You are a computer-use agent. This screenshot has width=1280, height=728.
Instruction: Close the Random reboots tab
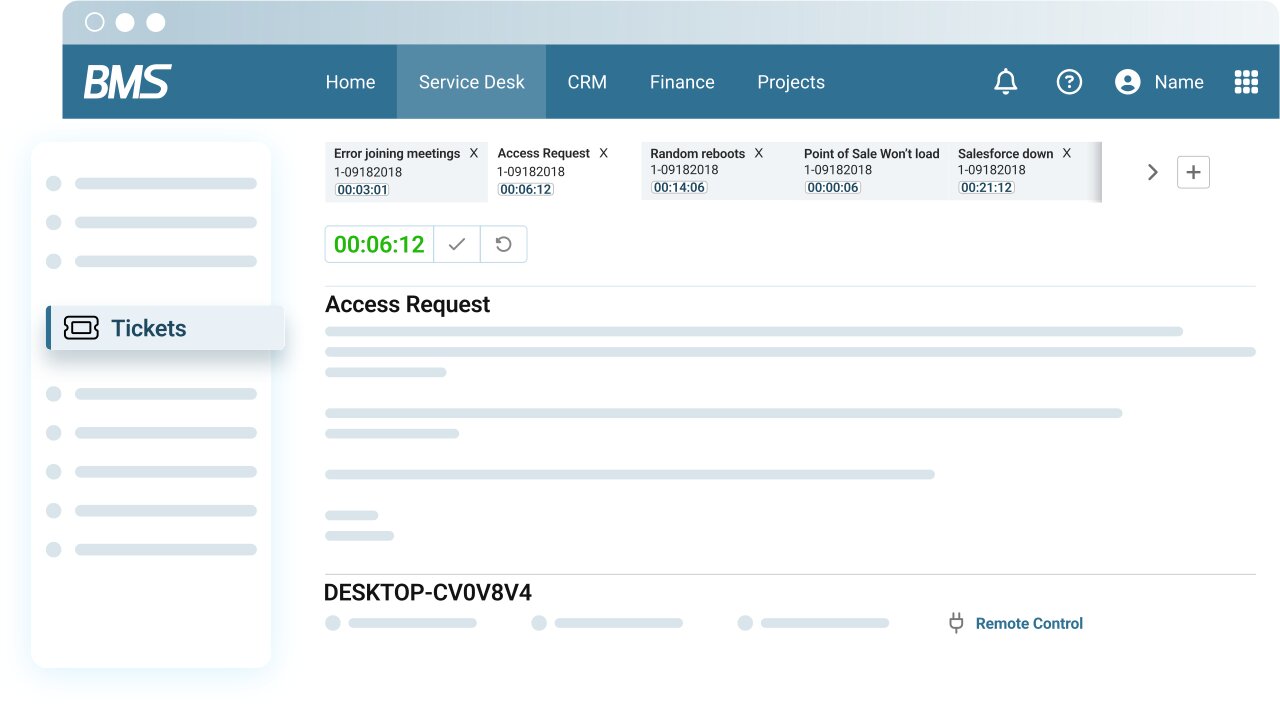(758, 153)
